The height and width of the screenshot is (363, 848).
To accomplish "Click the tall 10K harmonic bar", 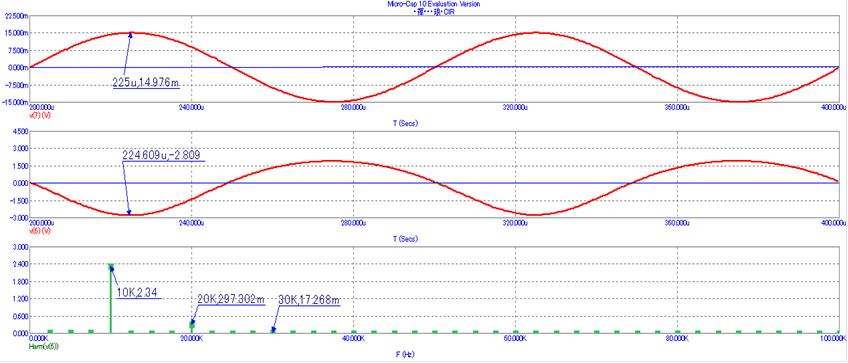I will 111,299.
